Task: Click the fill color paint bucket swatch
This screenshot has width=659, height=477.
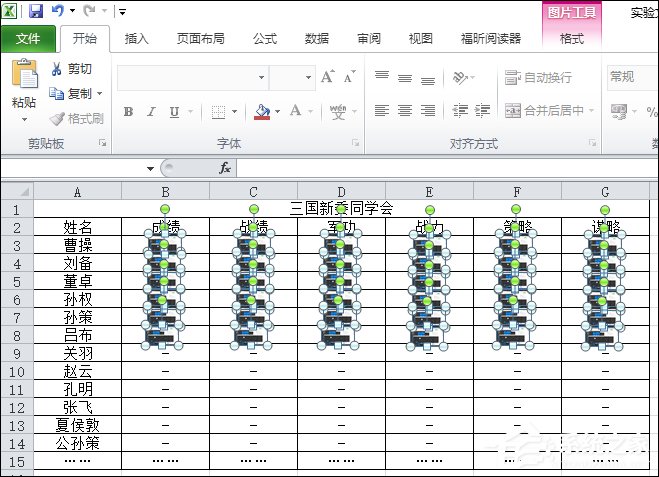Action: click(x=262, y=111)
